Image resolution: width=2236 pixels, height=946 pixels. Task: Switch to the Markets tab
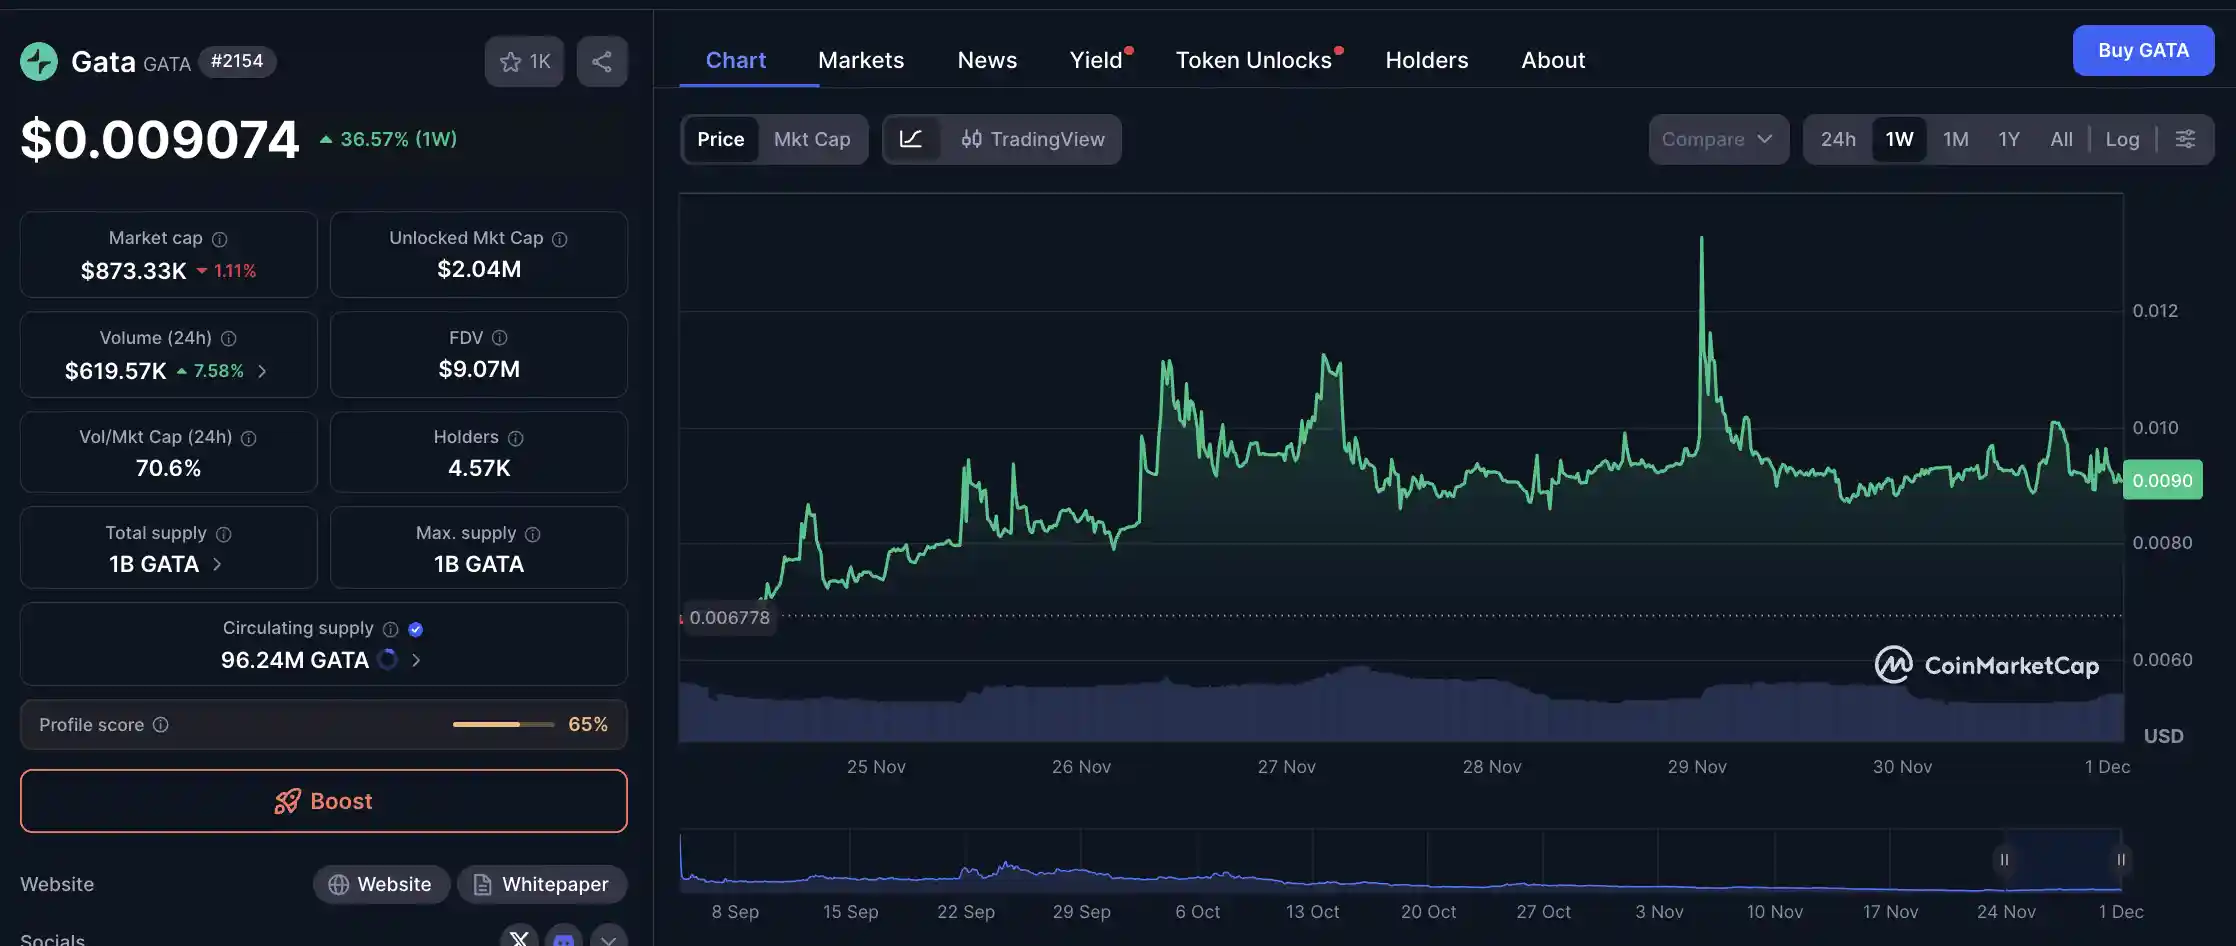point(861,60)
